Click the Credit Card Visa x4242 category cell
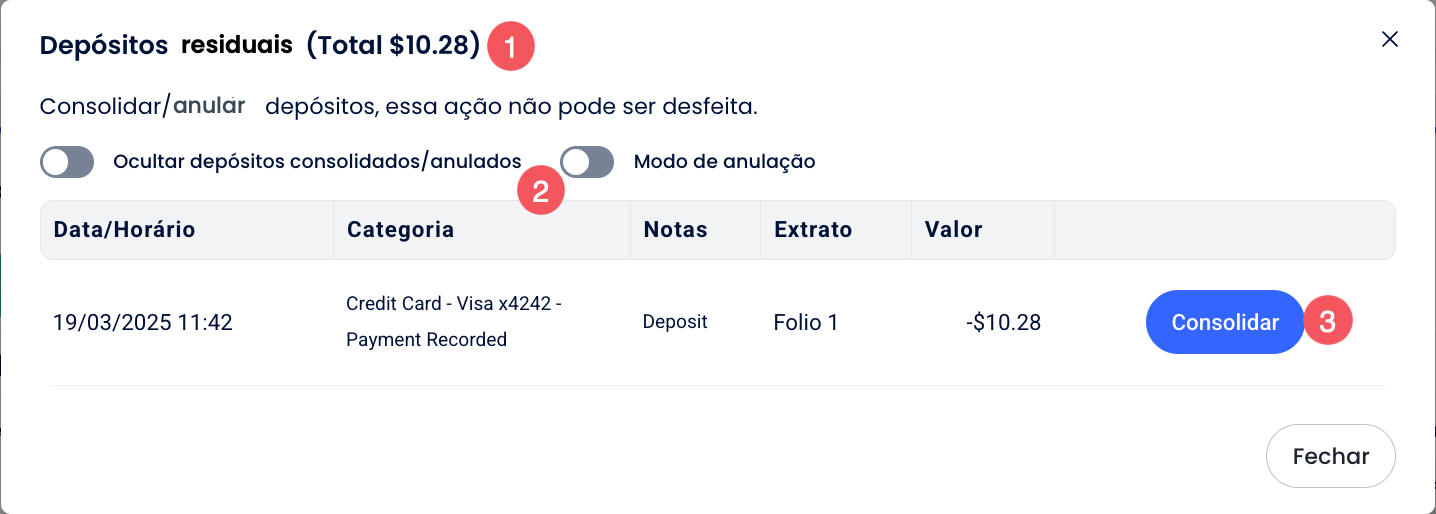 pos(453,321)
